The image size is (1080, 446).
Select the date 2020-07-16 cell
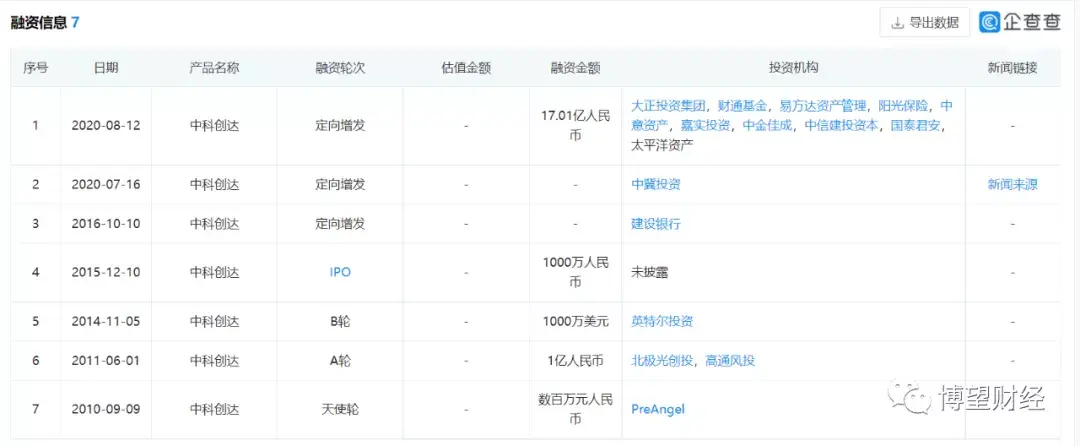[106, 184]
